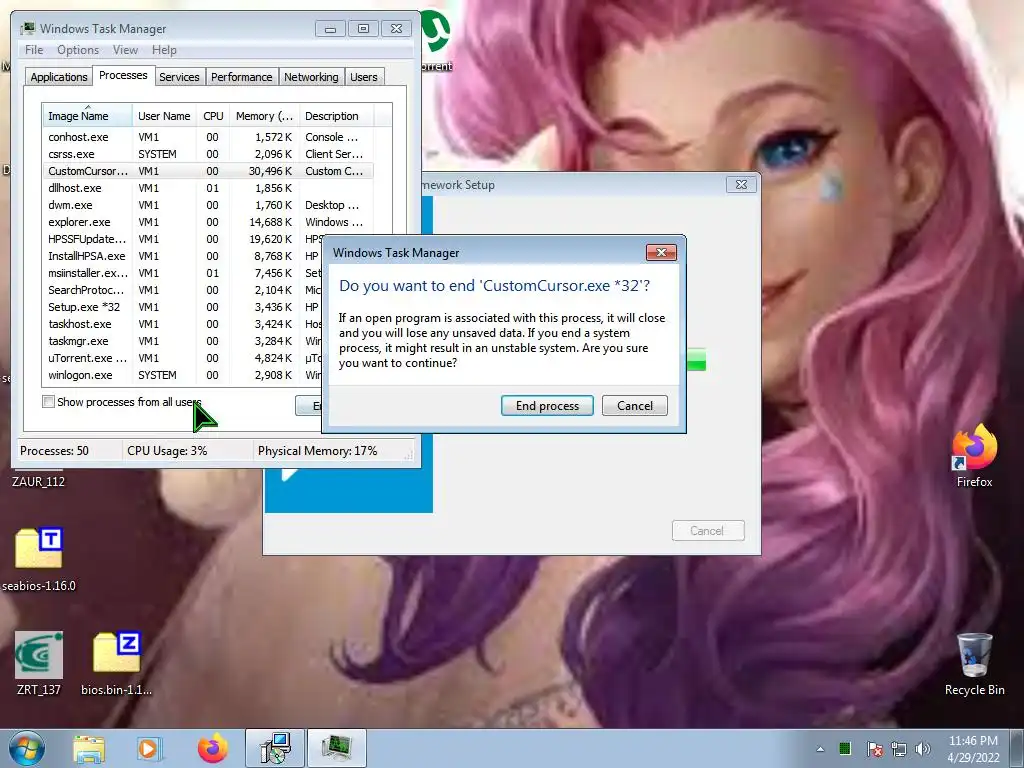
Task: Open the volume speaker tray icon
Action: 923,749
